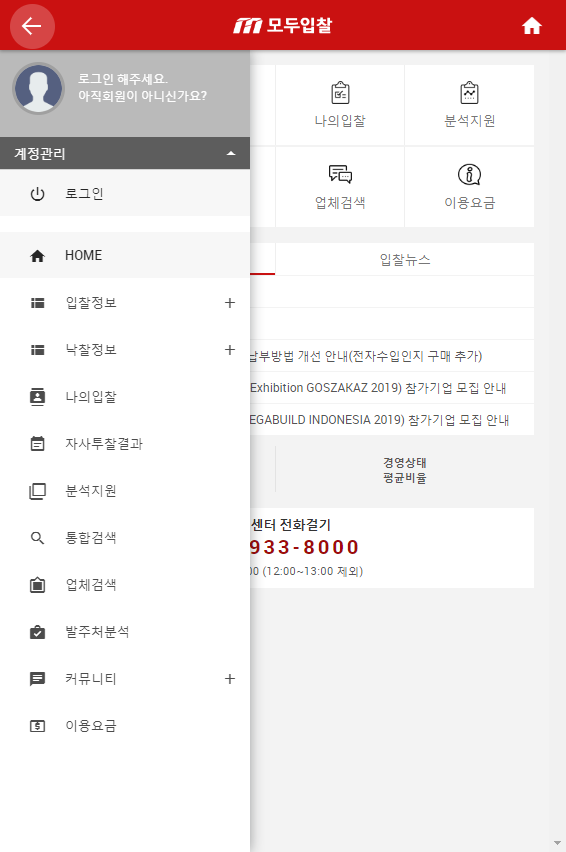This screenshot has height=852, width=566.
Task: Expand 낙찰정보 with the plus sign
Action: (x=230, y=349)
